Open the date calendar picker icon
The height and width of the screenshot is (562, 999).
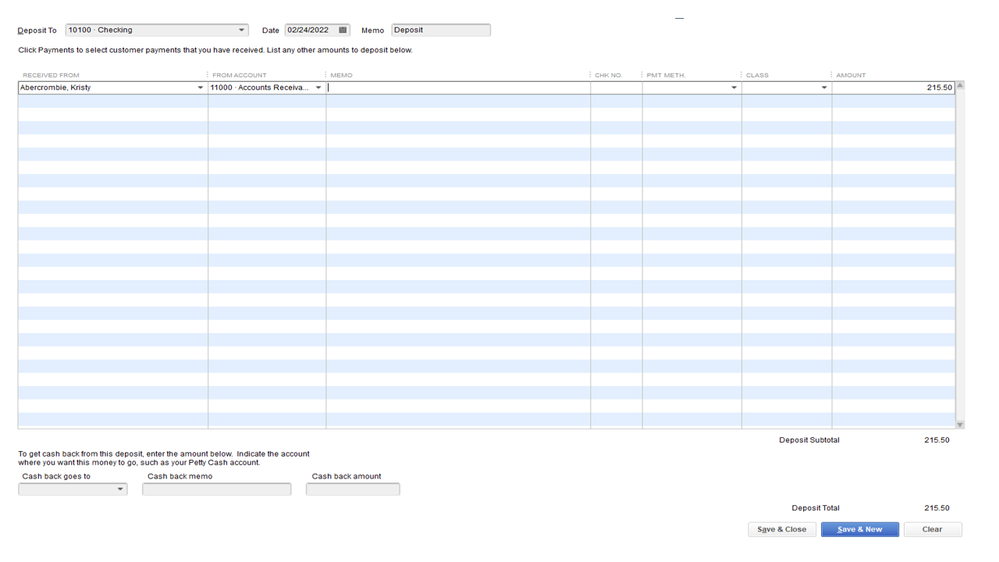tap(343, 30)
